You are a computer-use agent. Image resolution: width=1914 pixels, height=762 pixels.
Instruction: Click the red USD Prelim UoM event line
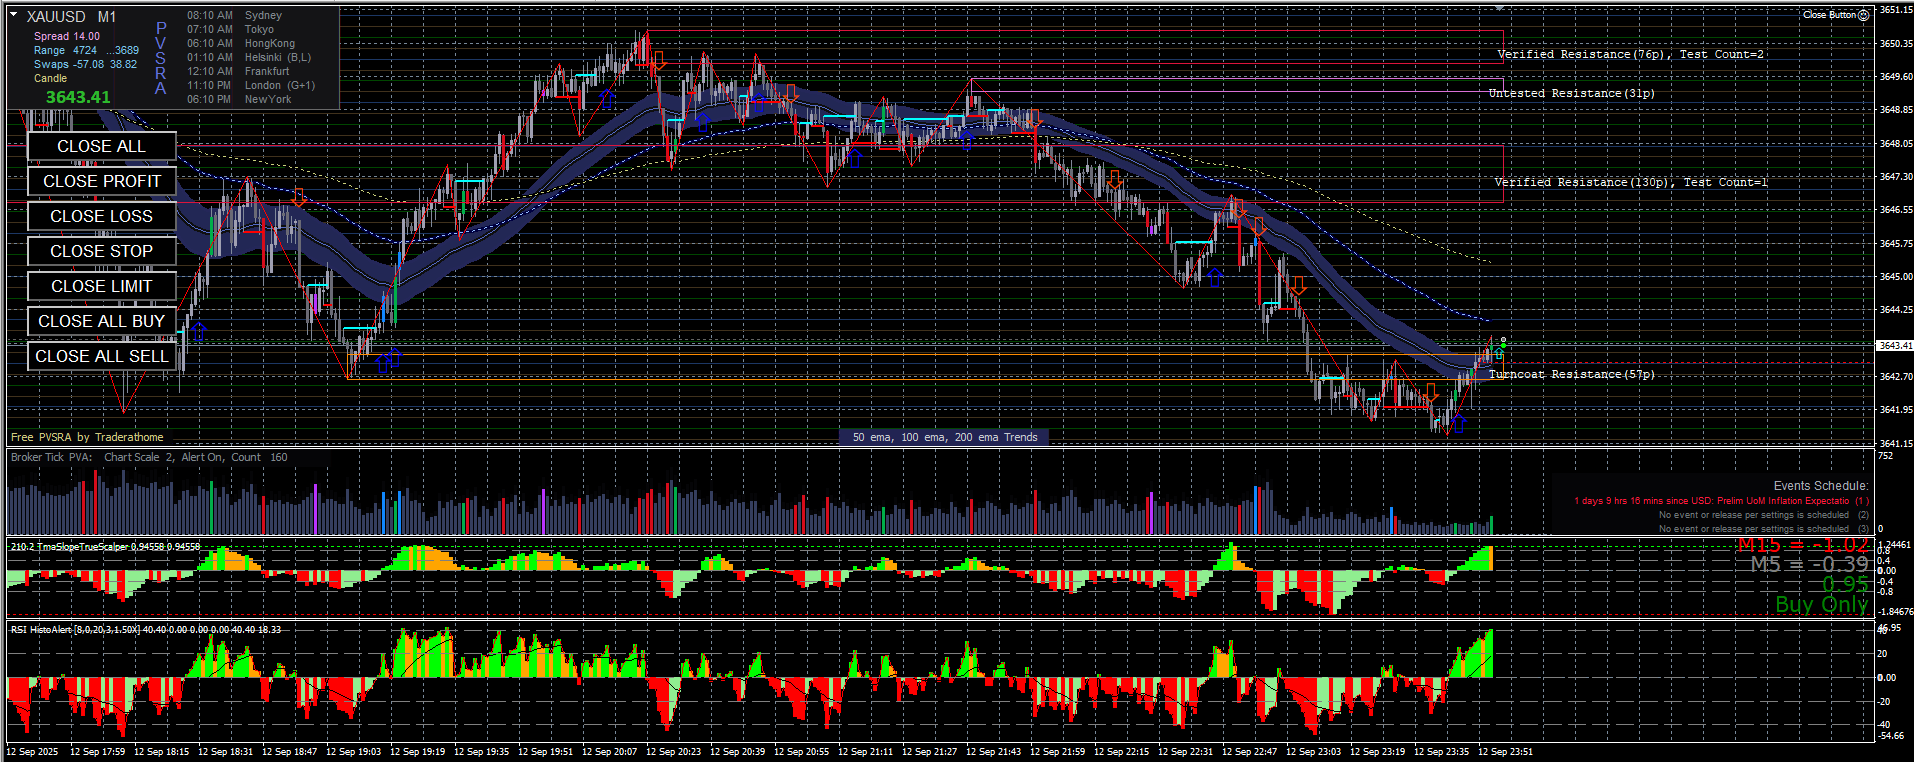pyautogui.click(x=1720, y=501)
